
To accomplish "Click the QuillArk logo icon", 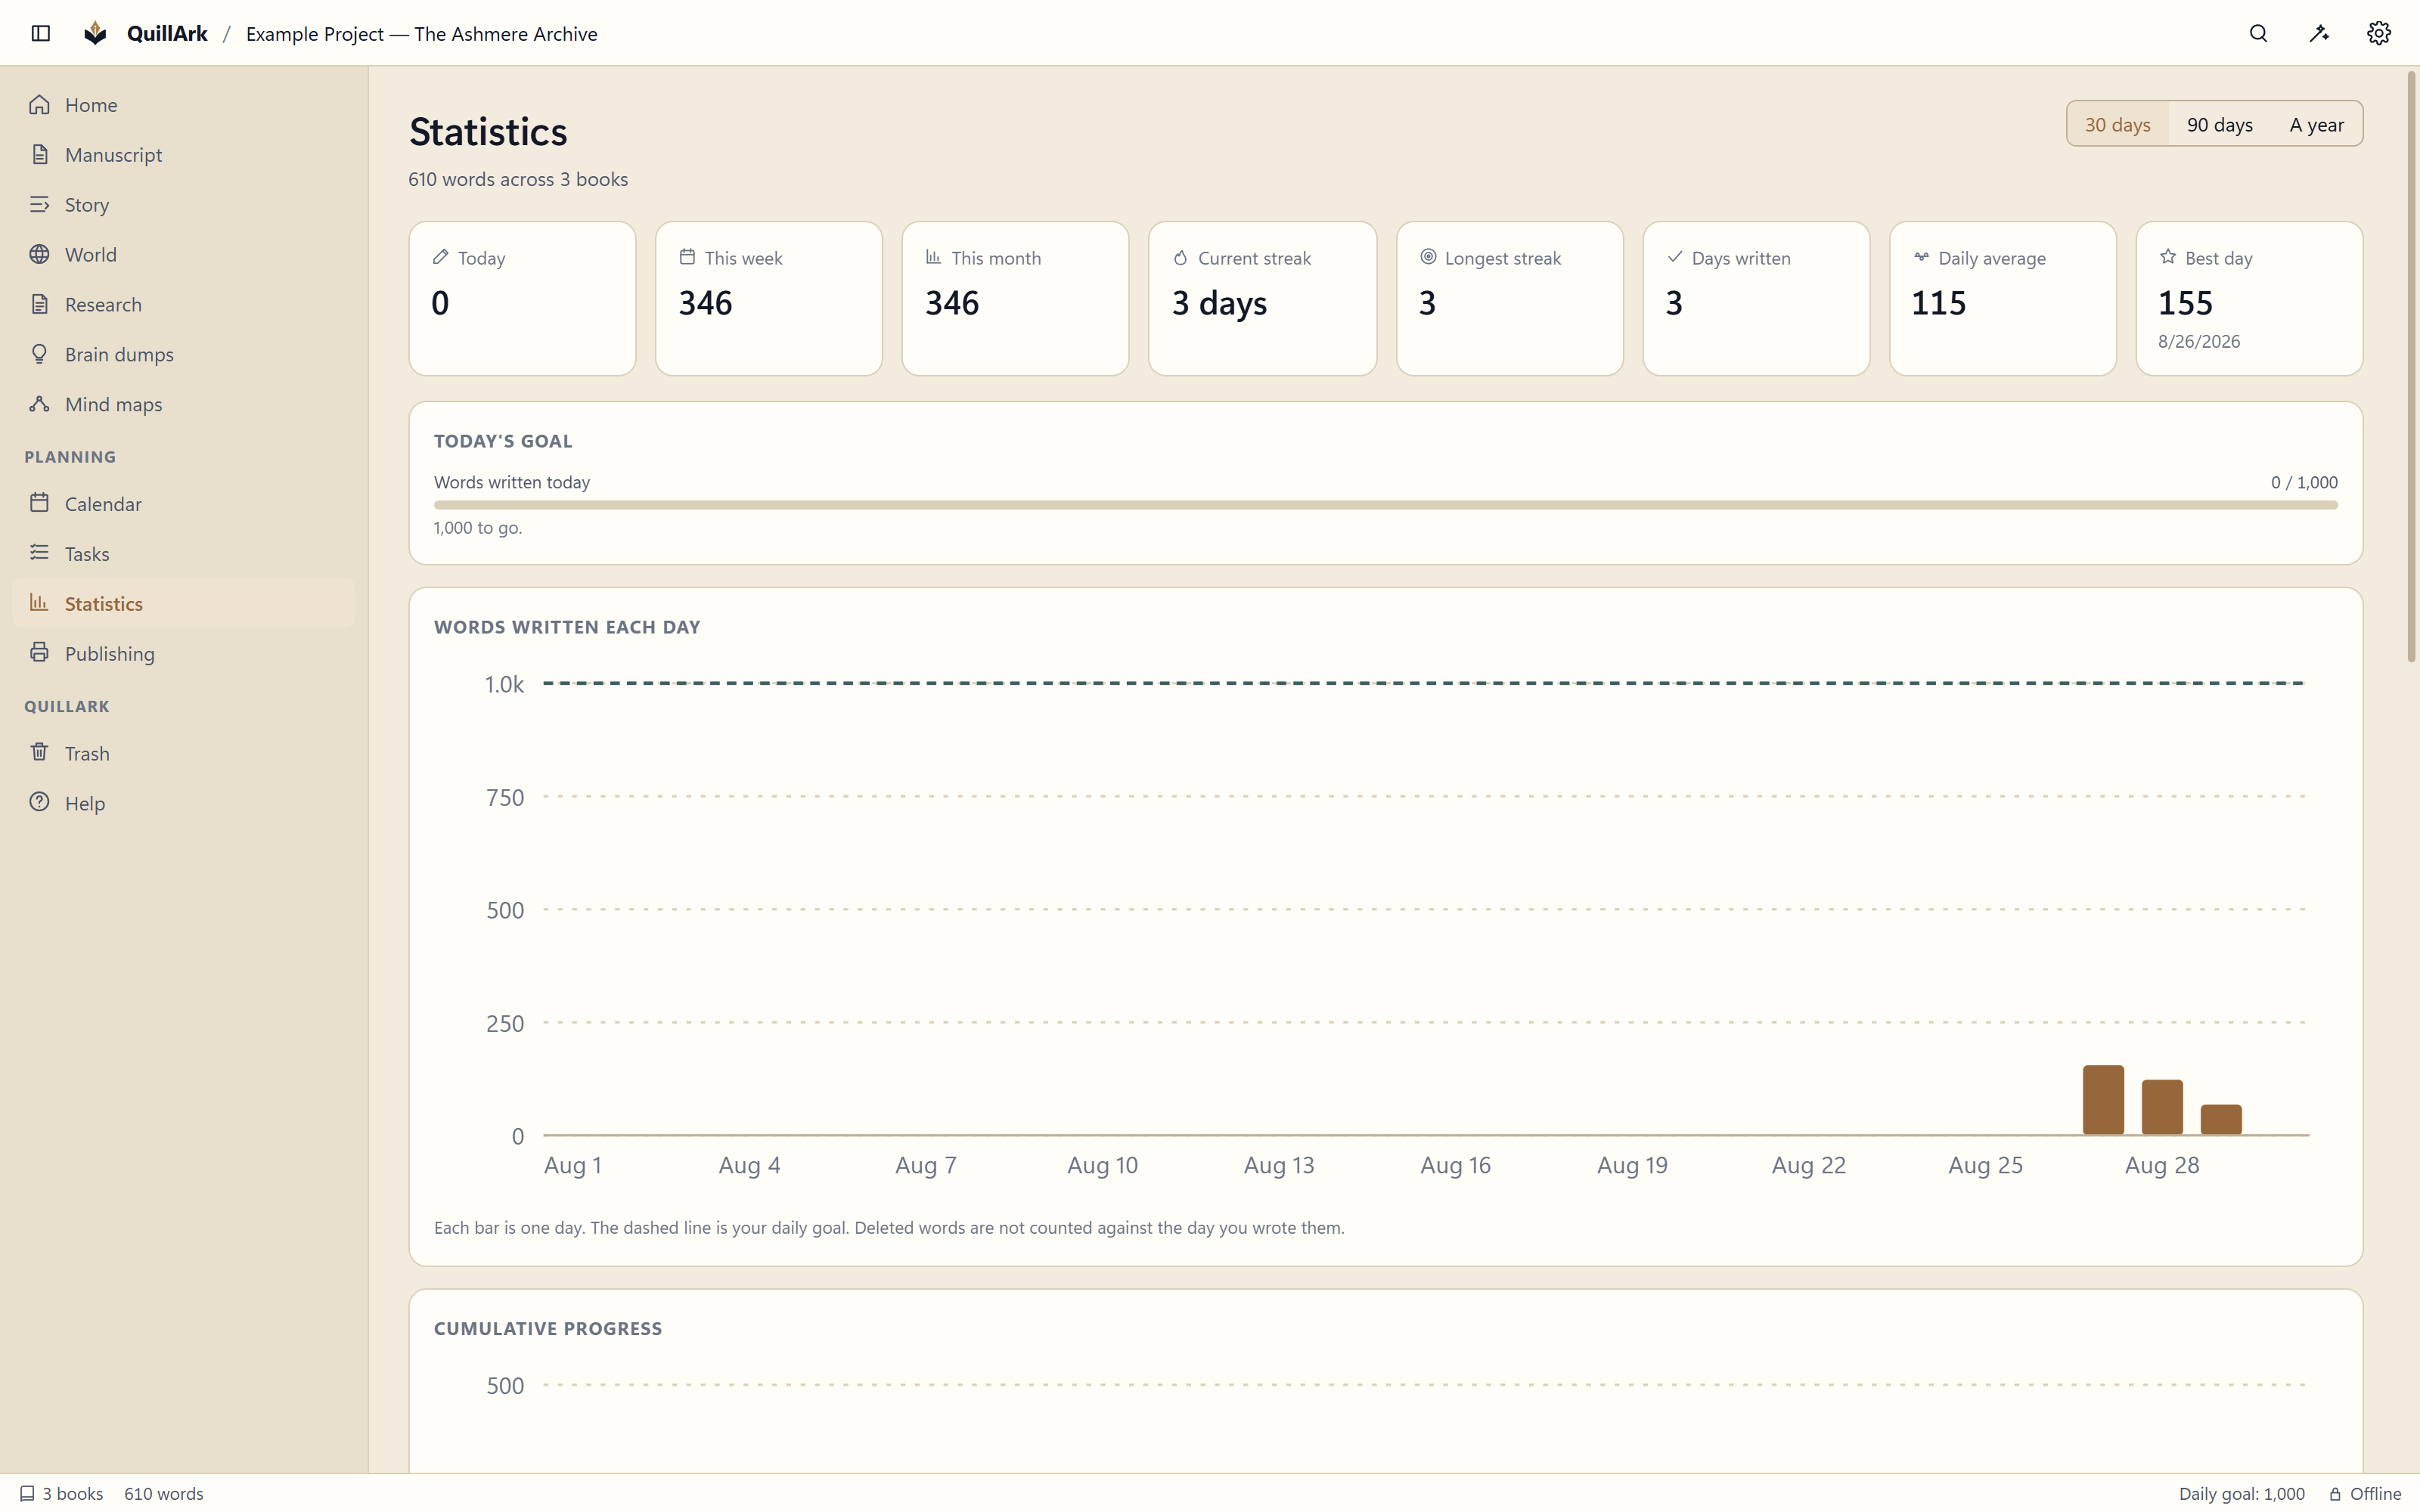I will (x=95, y=33).
